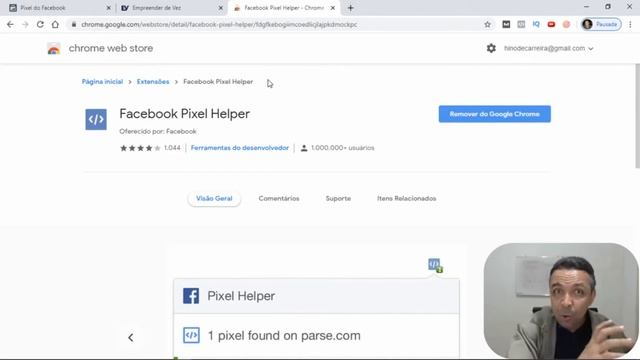Go to Extensões breadcrumb
This screenshot has height=360, width=640.
pyautogui.click(x=153, y=82)
